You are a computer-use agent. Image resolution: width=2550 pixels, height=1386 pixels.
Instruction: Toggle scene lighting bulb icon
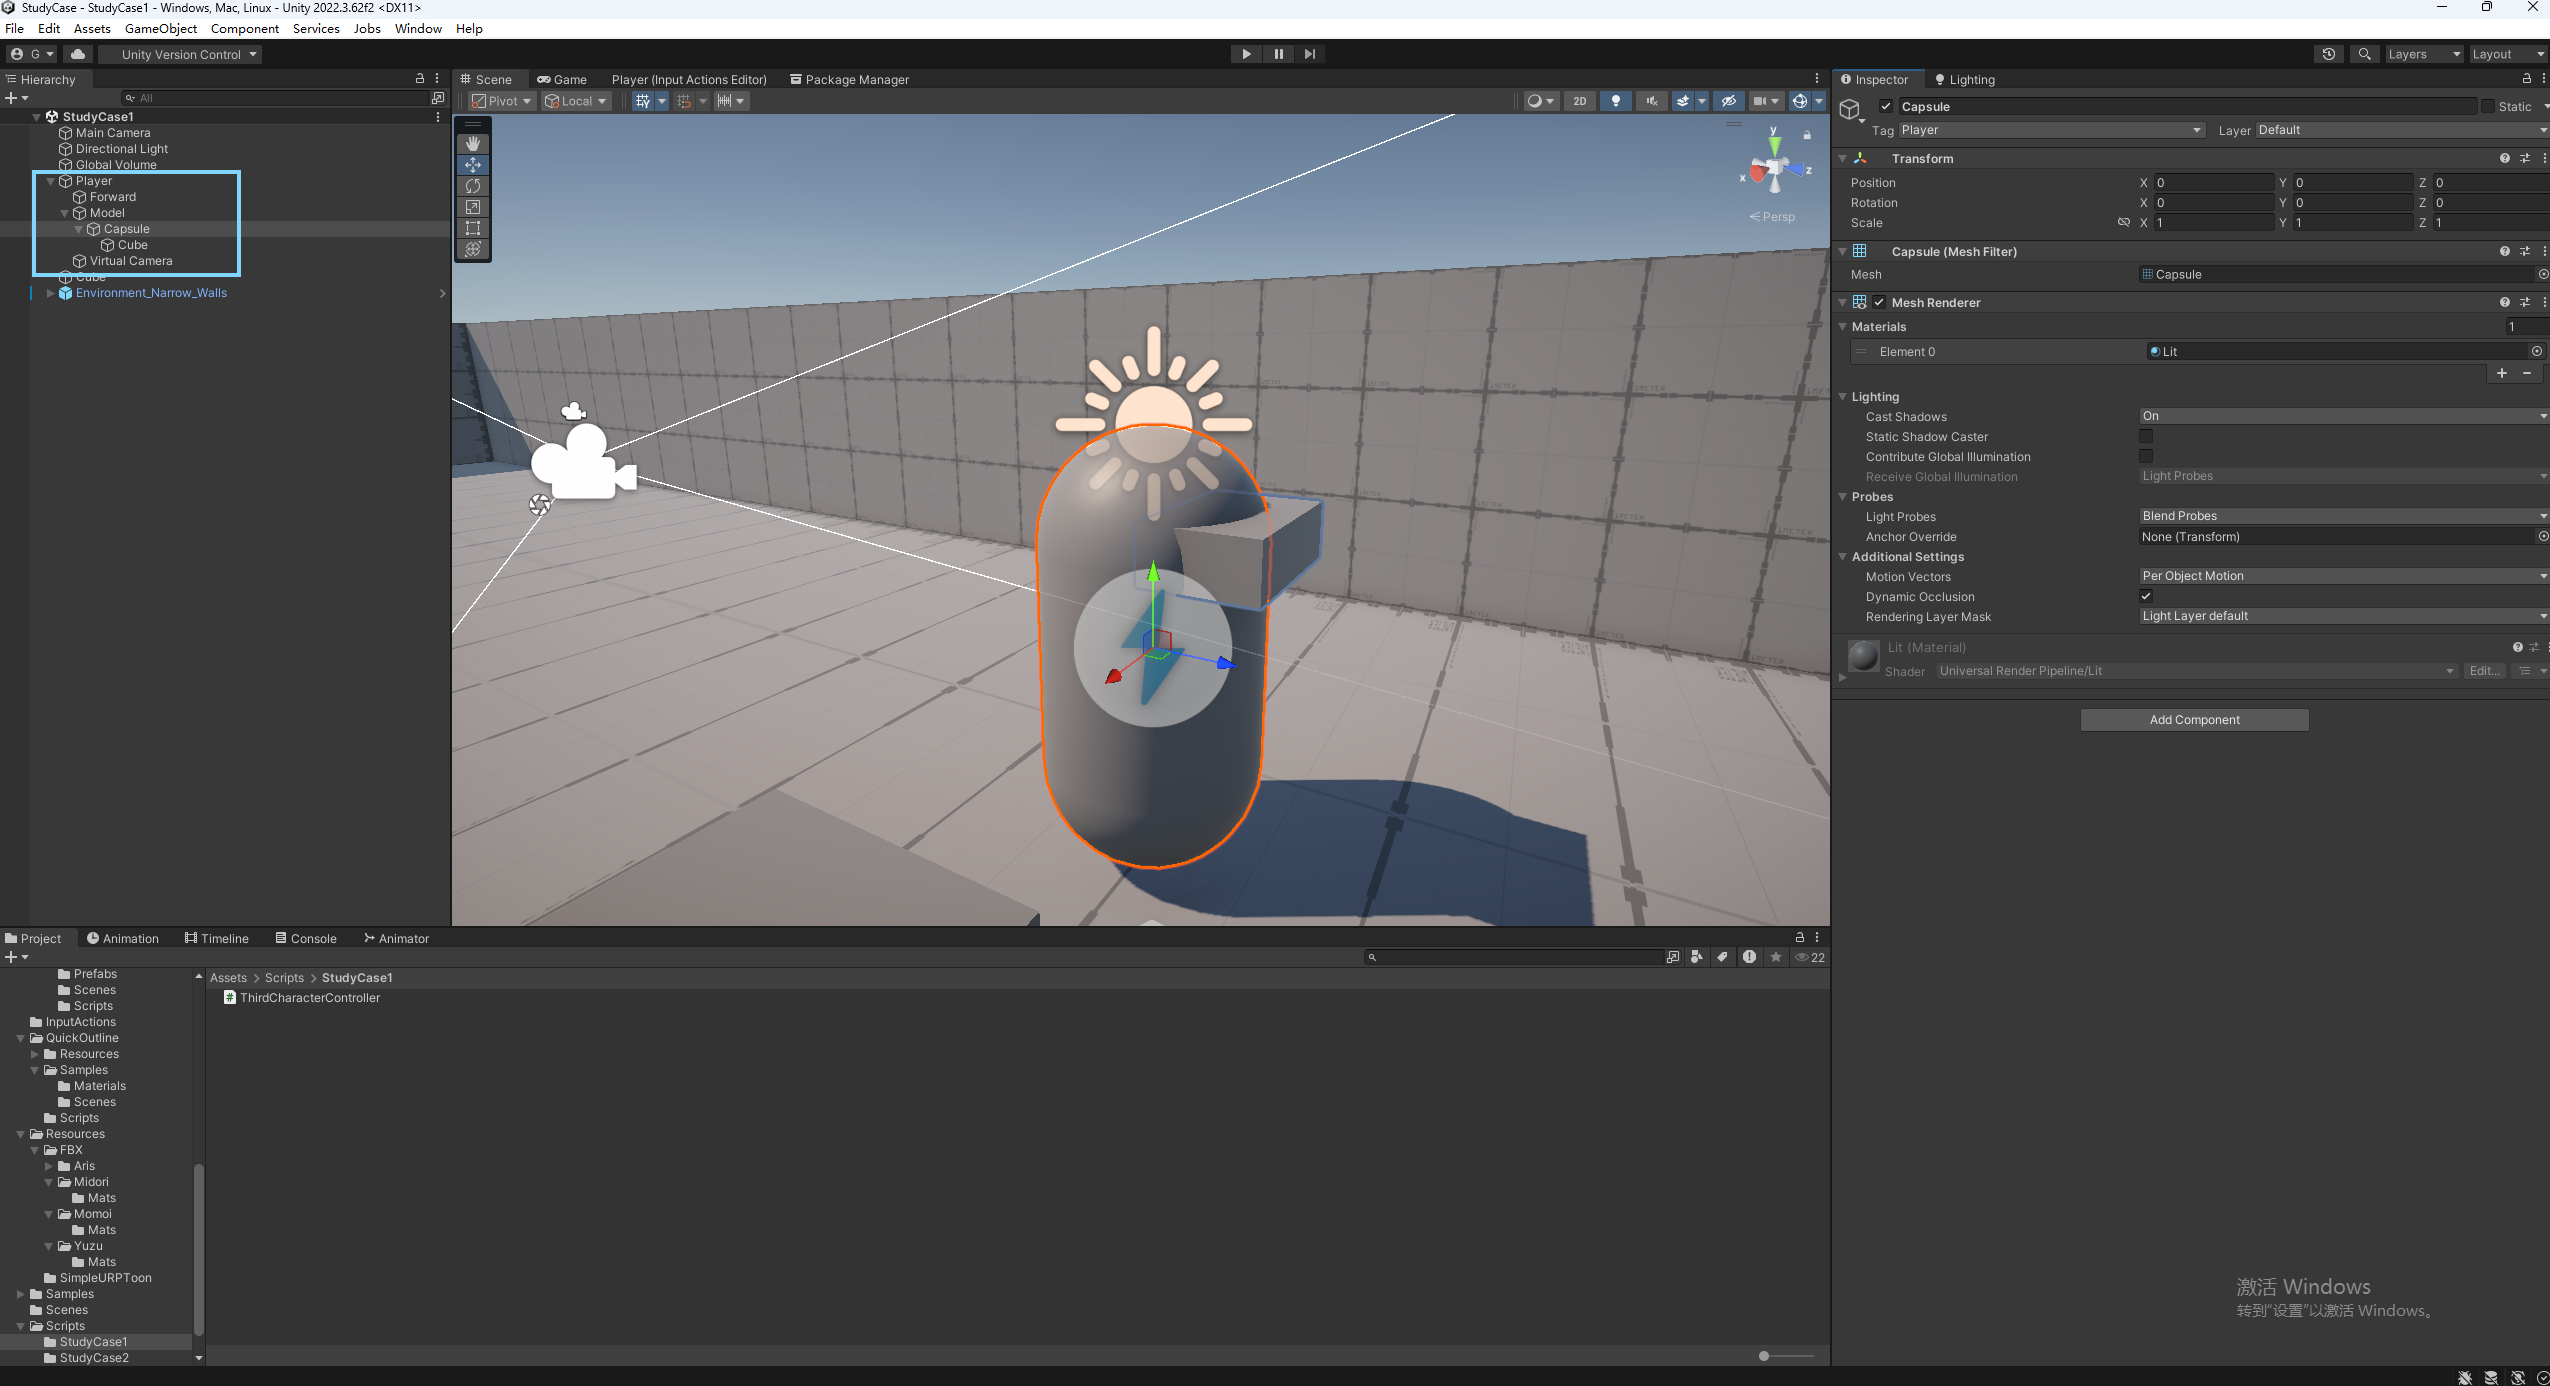pos(1616,101)
